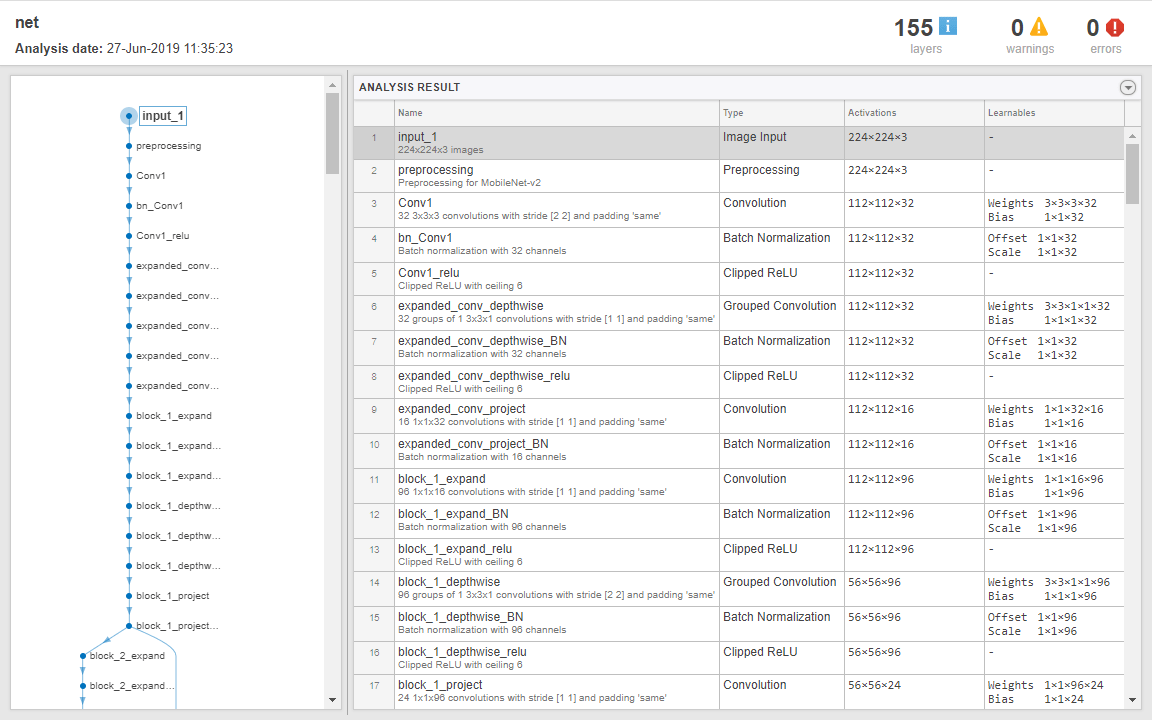Click the table scrollbar down arrow
The height and width of the screenshot is (720, 1152).
tap(1132, 700)
